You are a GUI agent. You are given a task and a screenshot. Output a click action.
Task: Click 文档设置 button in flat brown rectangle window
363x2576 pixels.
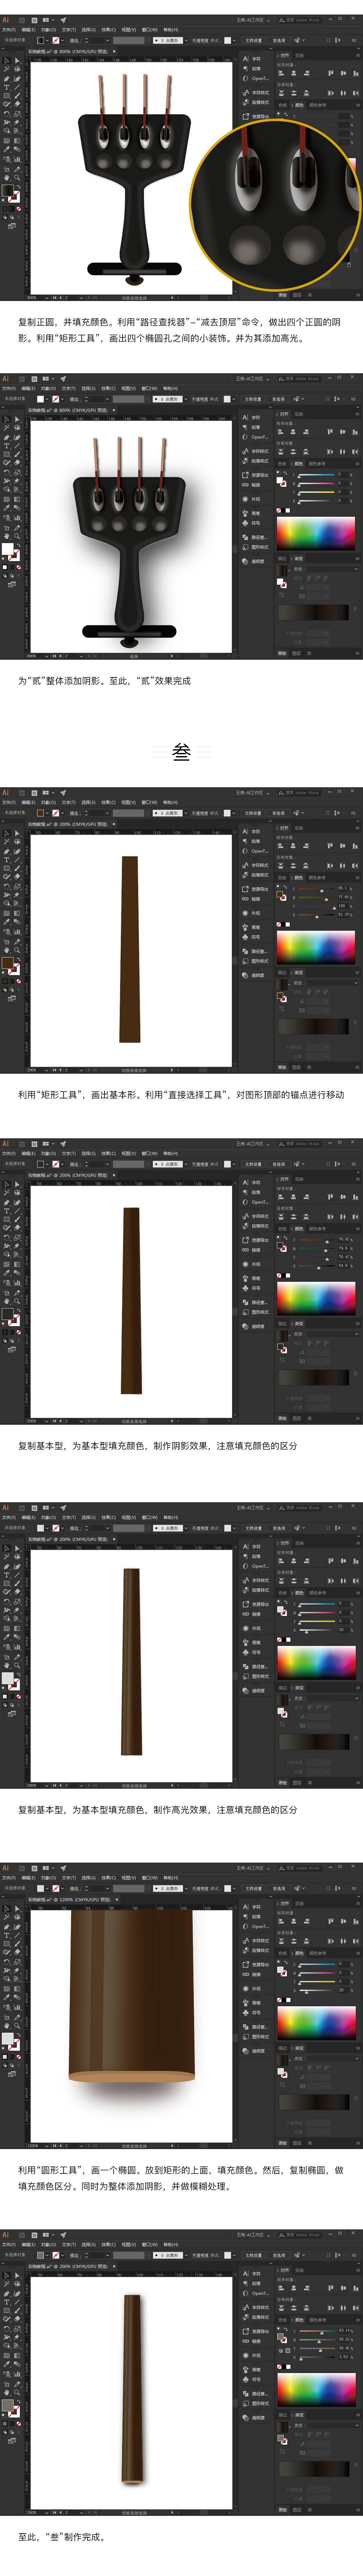click(x=253, y=813)
